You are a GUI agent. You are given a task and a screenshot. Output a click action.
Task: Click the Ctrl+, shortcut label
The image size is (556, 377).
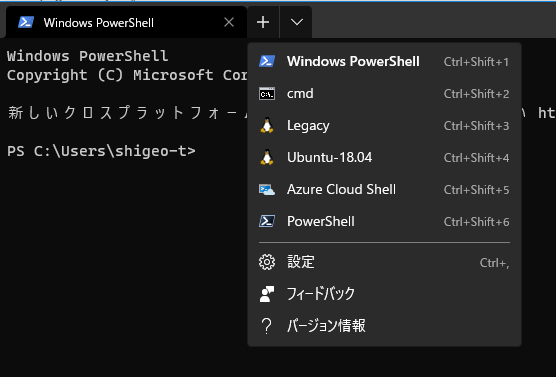[x=494, y=263]
